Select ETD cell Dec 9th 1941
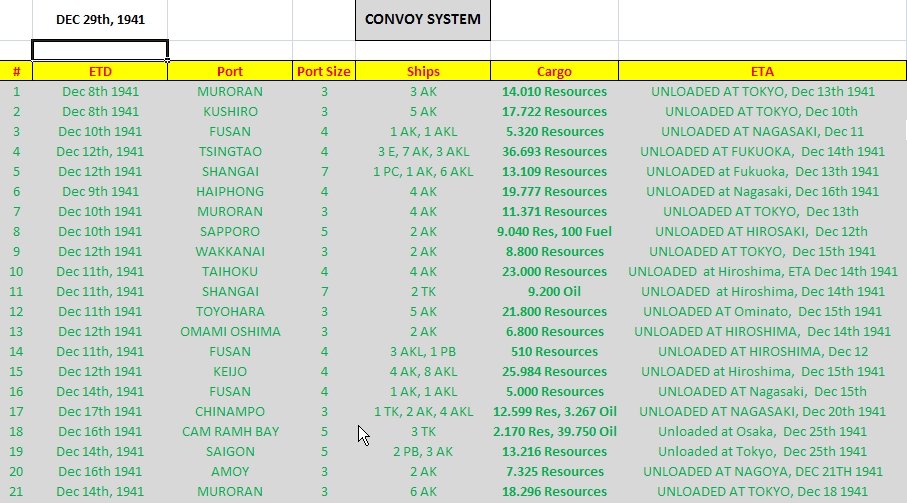This screenshot has height=503, width=907. pyautogui.click(x=100, y=191)
